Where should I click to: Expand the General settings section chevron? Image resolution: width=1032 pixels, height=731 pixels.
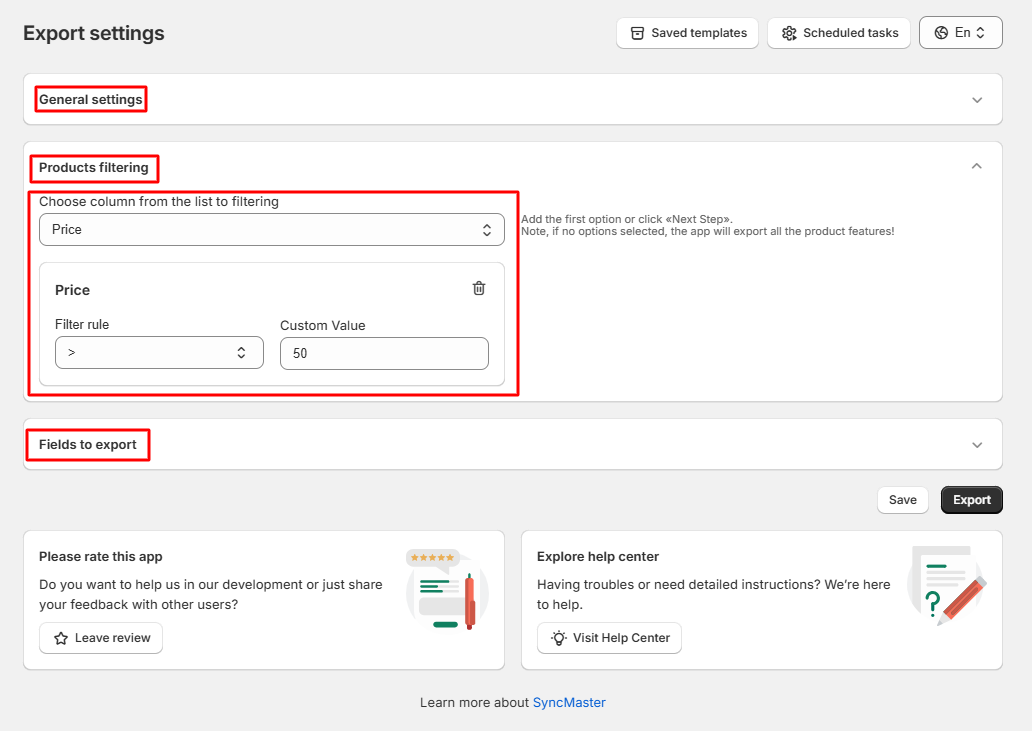coord(977,100)
